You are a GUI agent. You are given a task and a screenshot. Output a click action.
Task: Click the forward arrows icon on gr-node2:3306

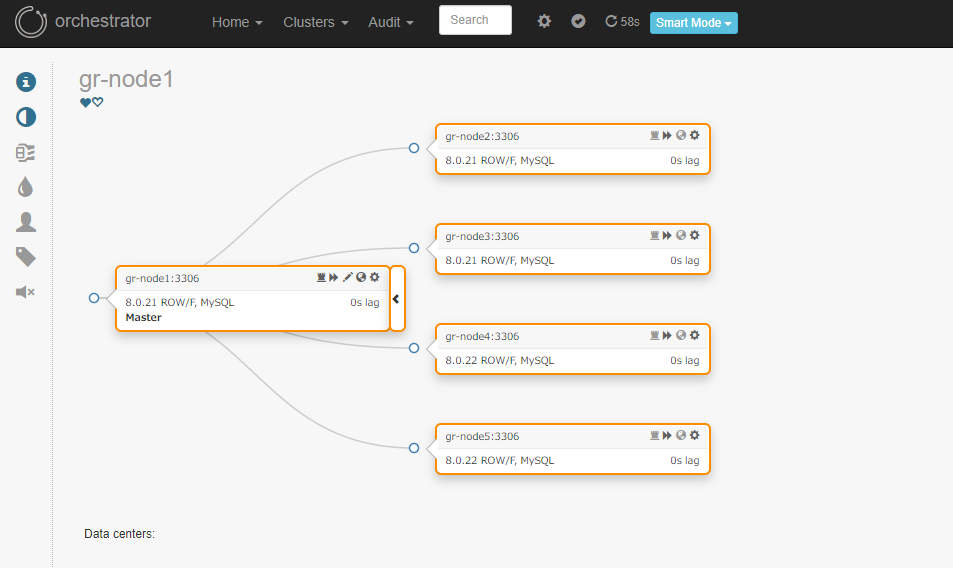point(667,135)
